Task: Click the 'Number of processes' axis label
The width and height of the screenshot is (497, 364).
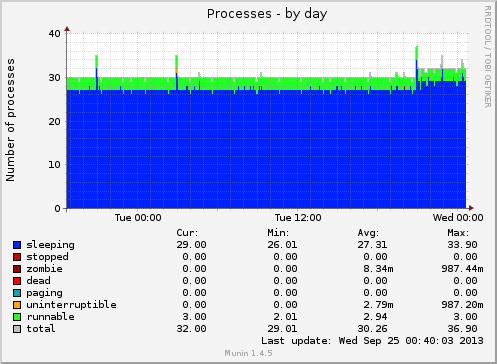Action: (x=10, y=120)
